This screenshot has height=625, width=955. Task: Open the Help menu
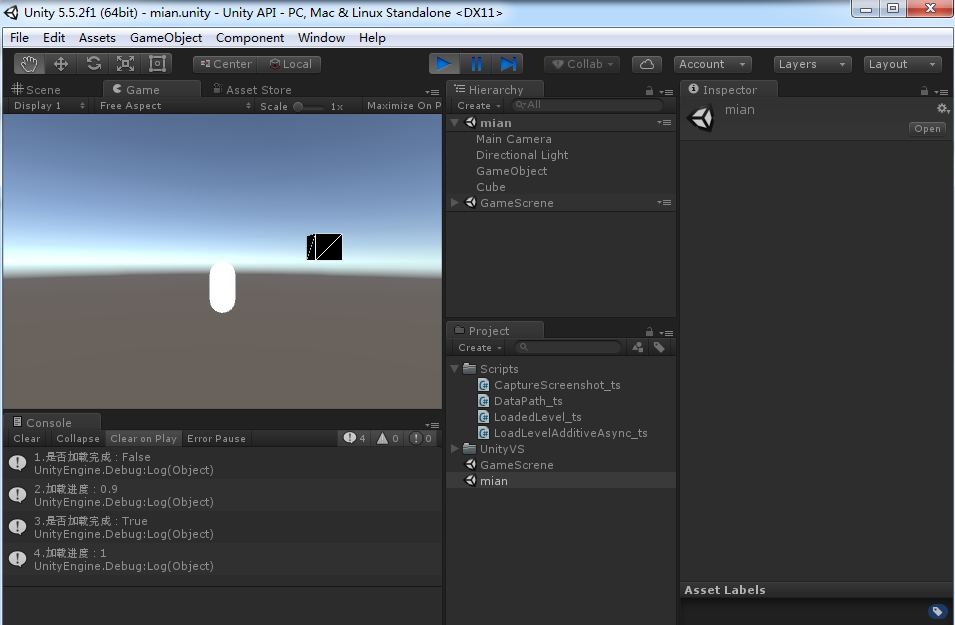pos(372,38)
